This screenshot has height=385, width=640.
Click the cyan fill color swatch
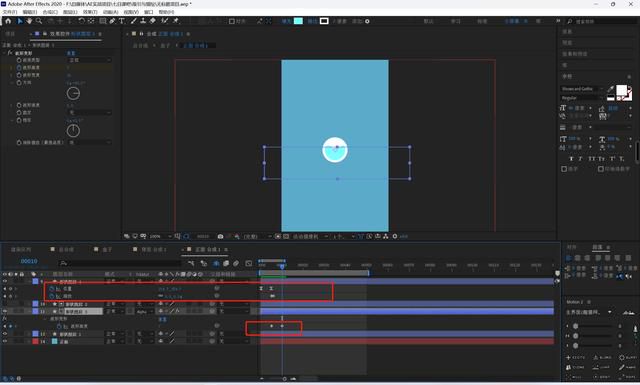pos(298,21)
